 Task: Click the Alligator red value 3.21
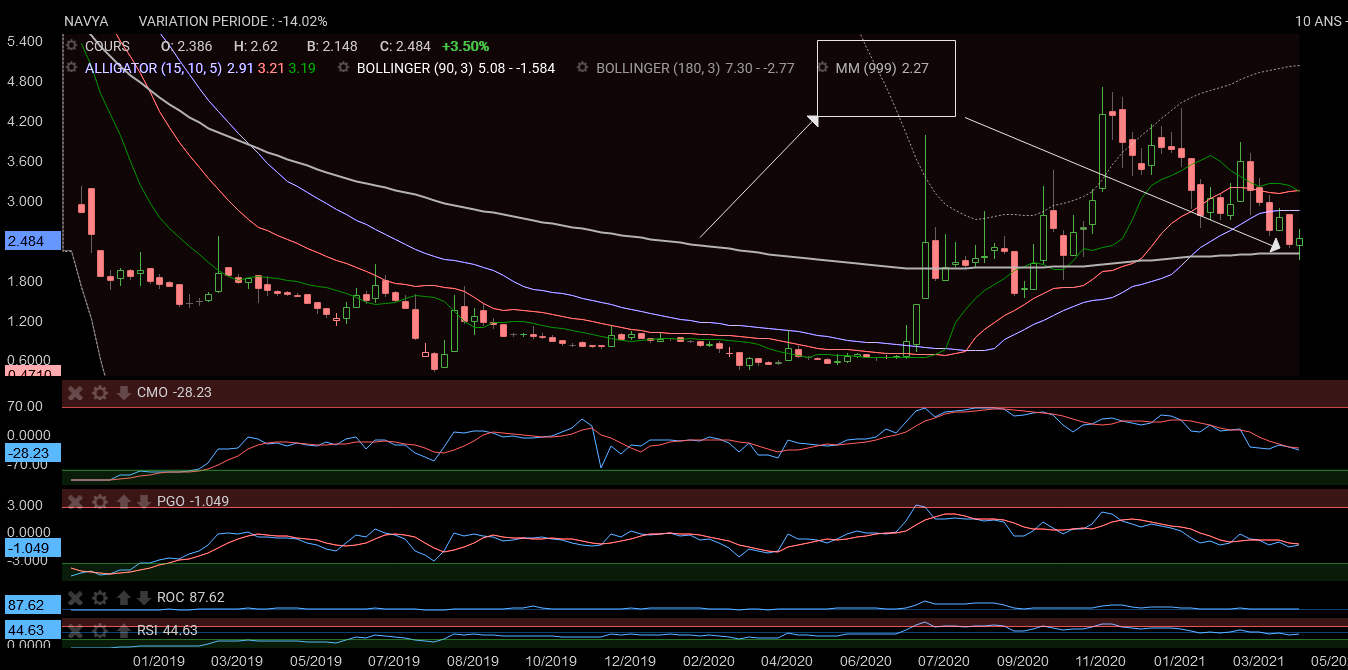[271, 68]
